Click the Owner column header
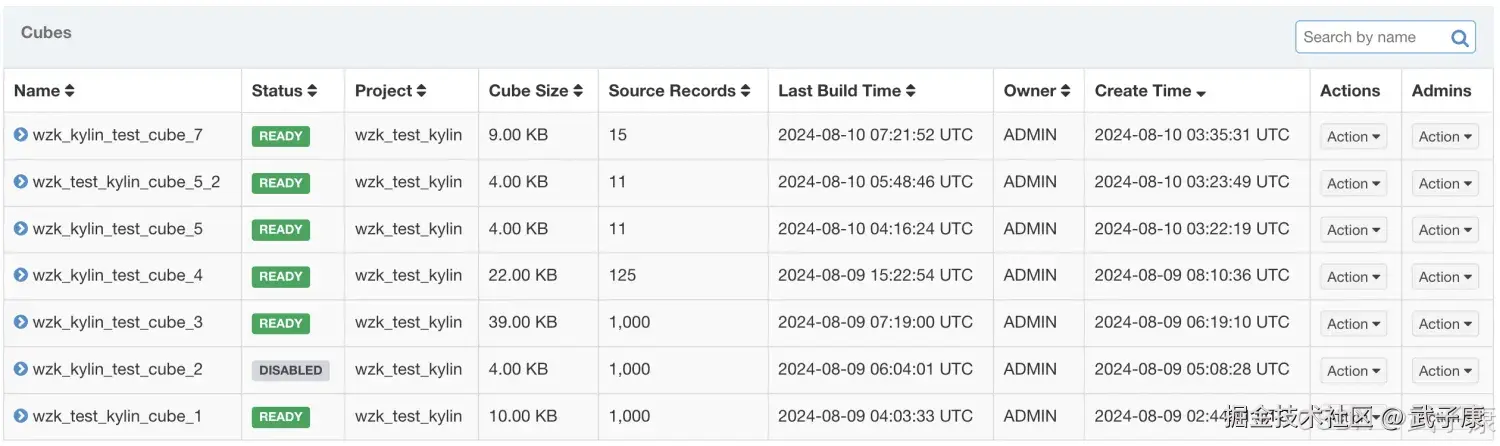 point(1030,91)
